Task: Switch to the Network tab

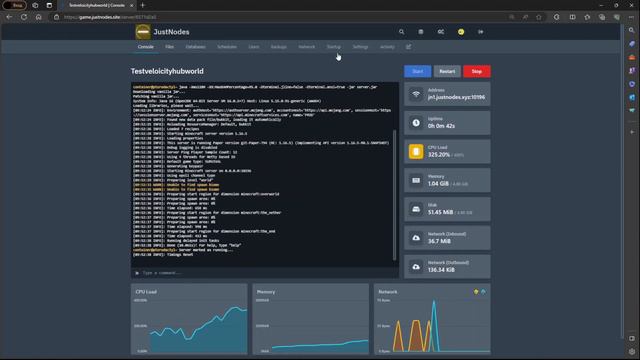Action: pos(307,47)
